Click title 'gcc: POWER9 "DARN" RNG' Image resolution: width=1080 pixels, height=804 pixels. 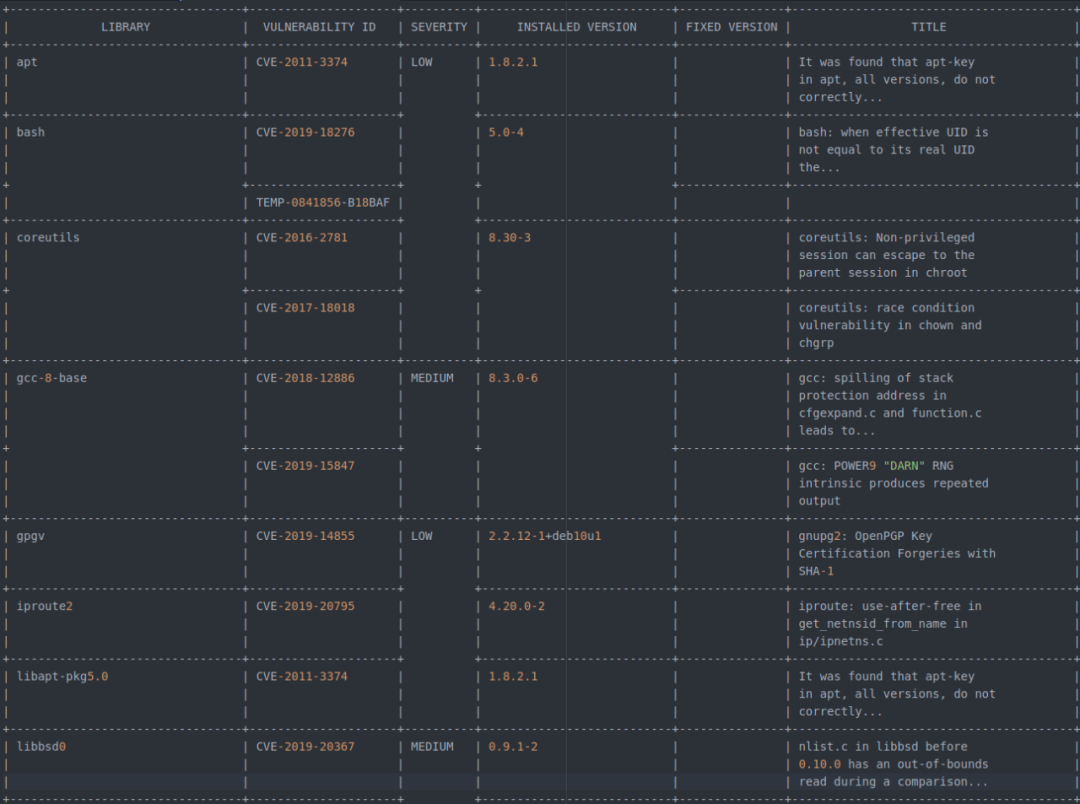pyautogui.click(x=876, y=466)
